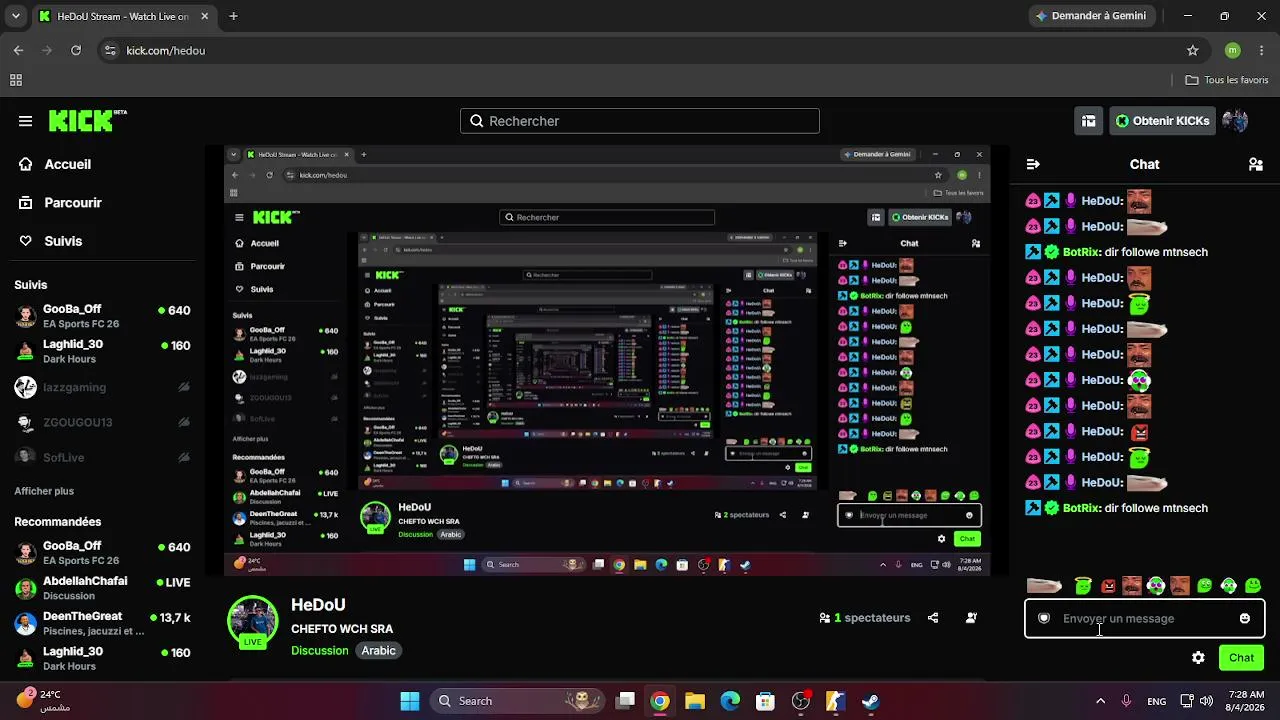The height and width of the screenshot is (720, 1280).
Task: Open the Chrome tab search dropdown
Action: point(17,16)
